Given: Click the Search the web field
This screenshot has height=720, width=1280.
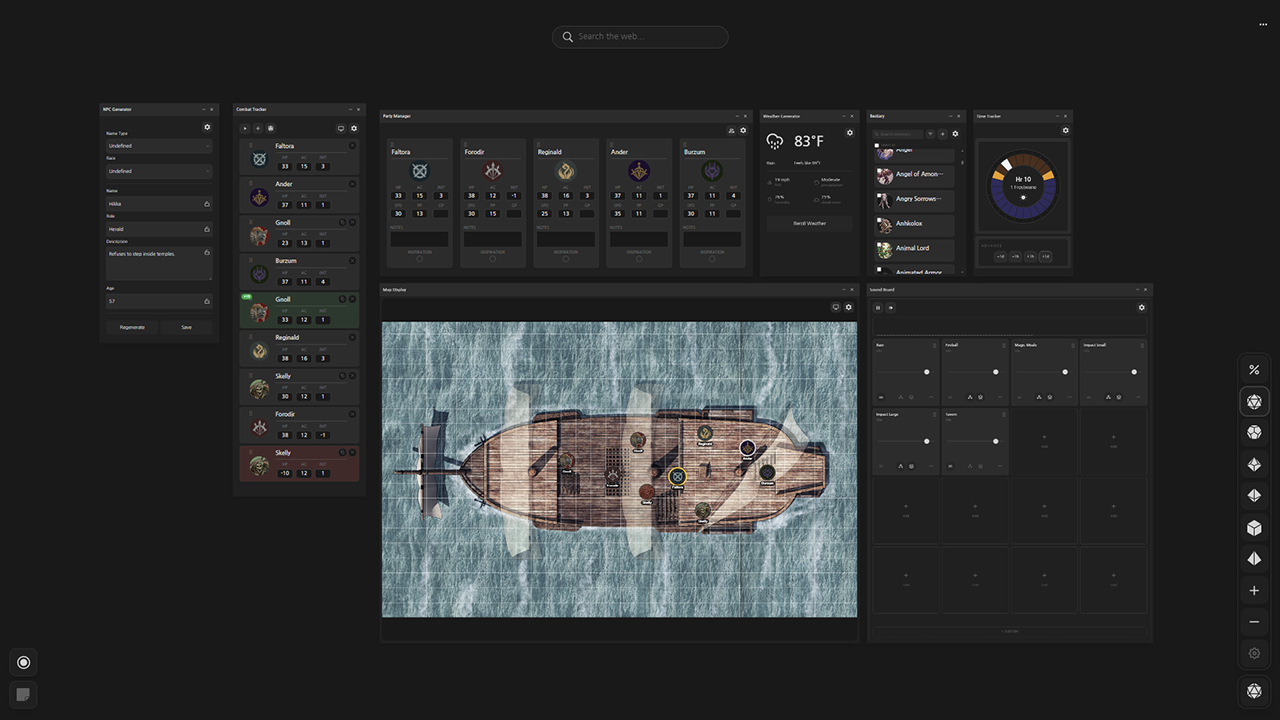Looking at the screenshot, I should pyautogui.click(x=640, y=36).
